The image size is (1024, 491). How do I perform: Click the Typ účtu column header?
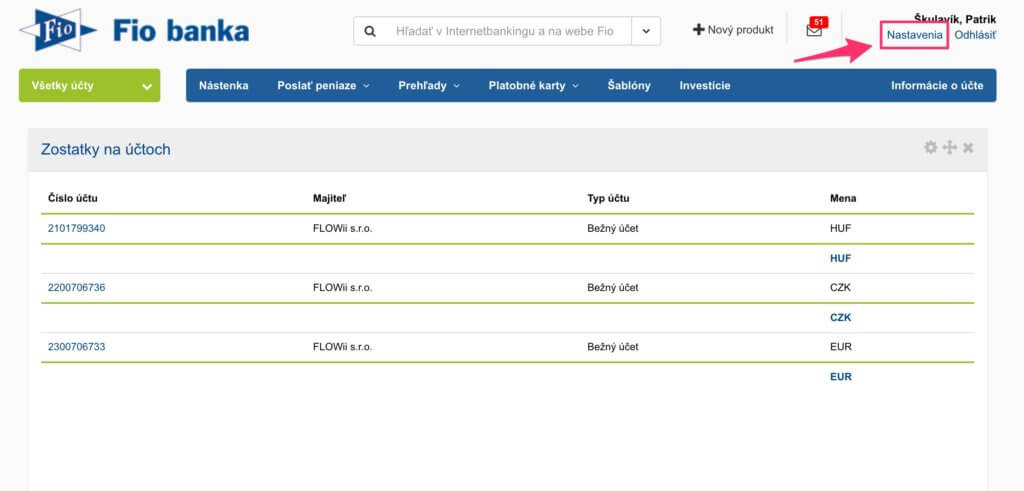(x=608, y=198)
